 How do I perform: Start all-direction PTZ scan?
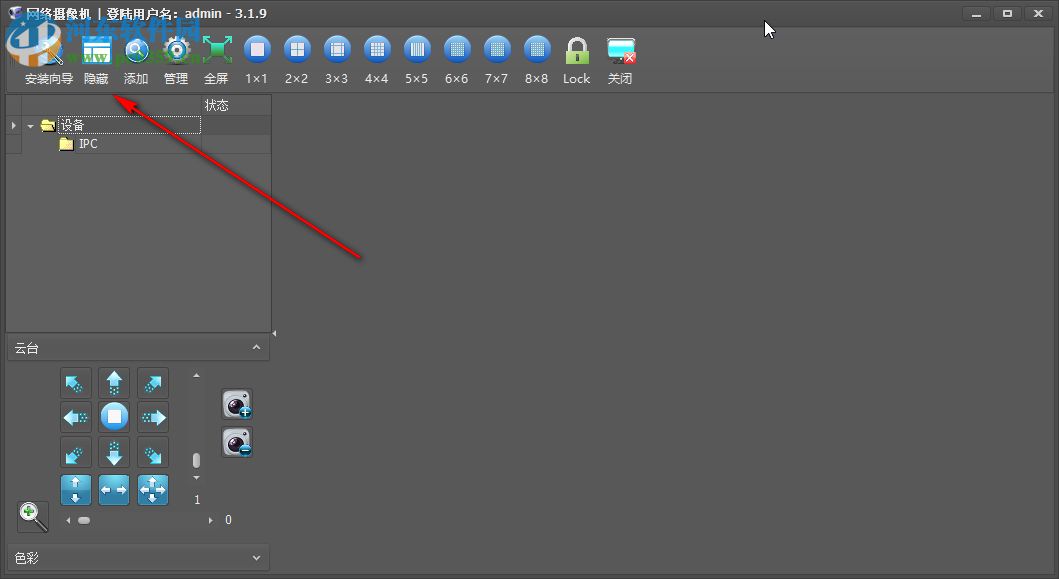click(x=153, y=490)
